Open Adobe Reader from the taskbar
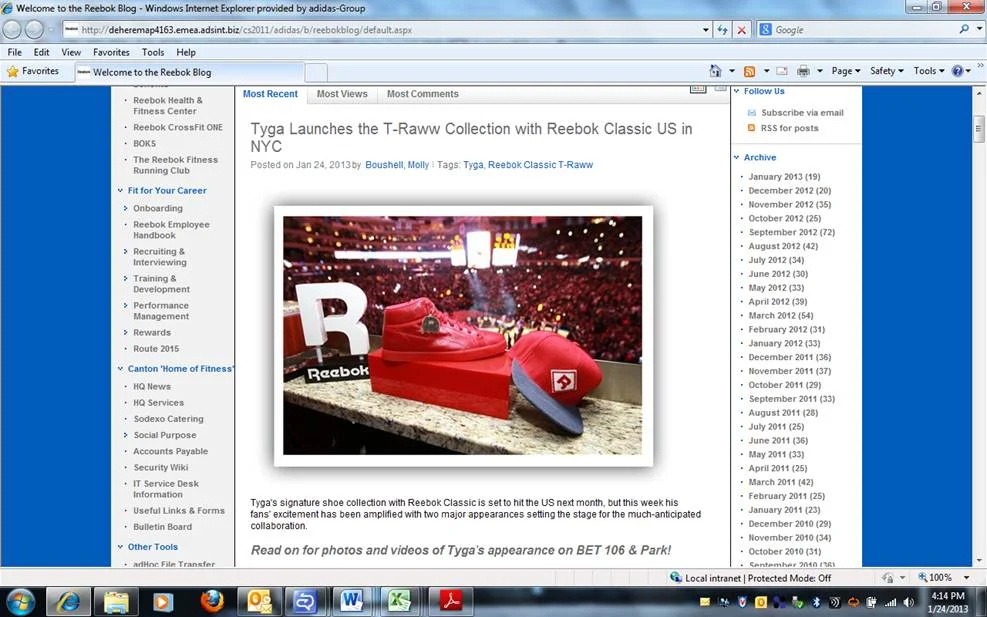 [x=450, y=602]
